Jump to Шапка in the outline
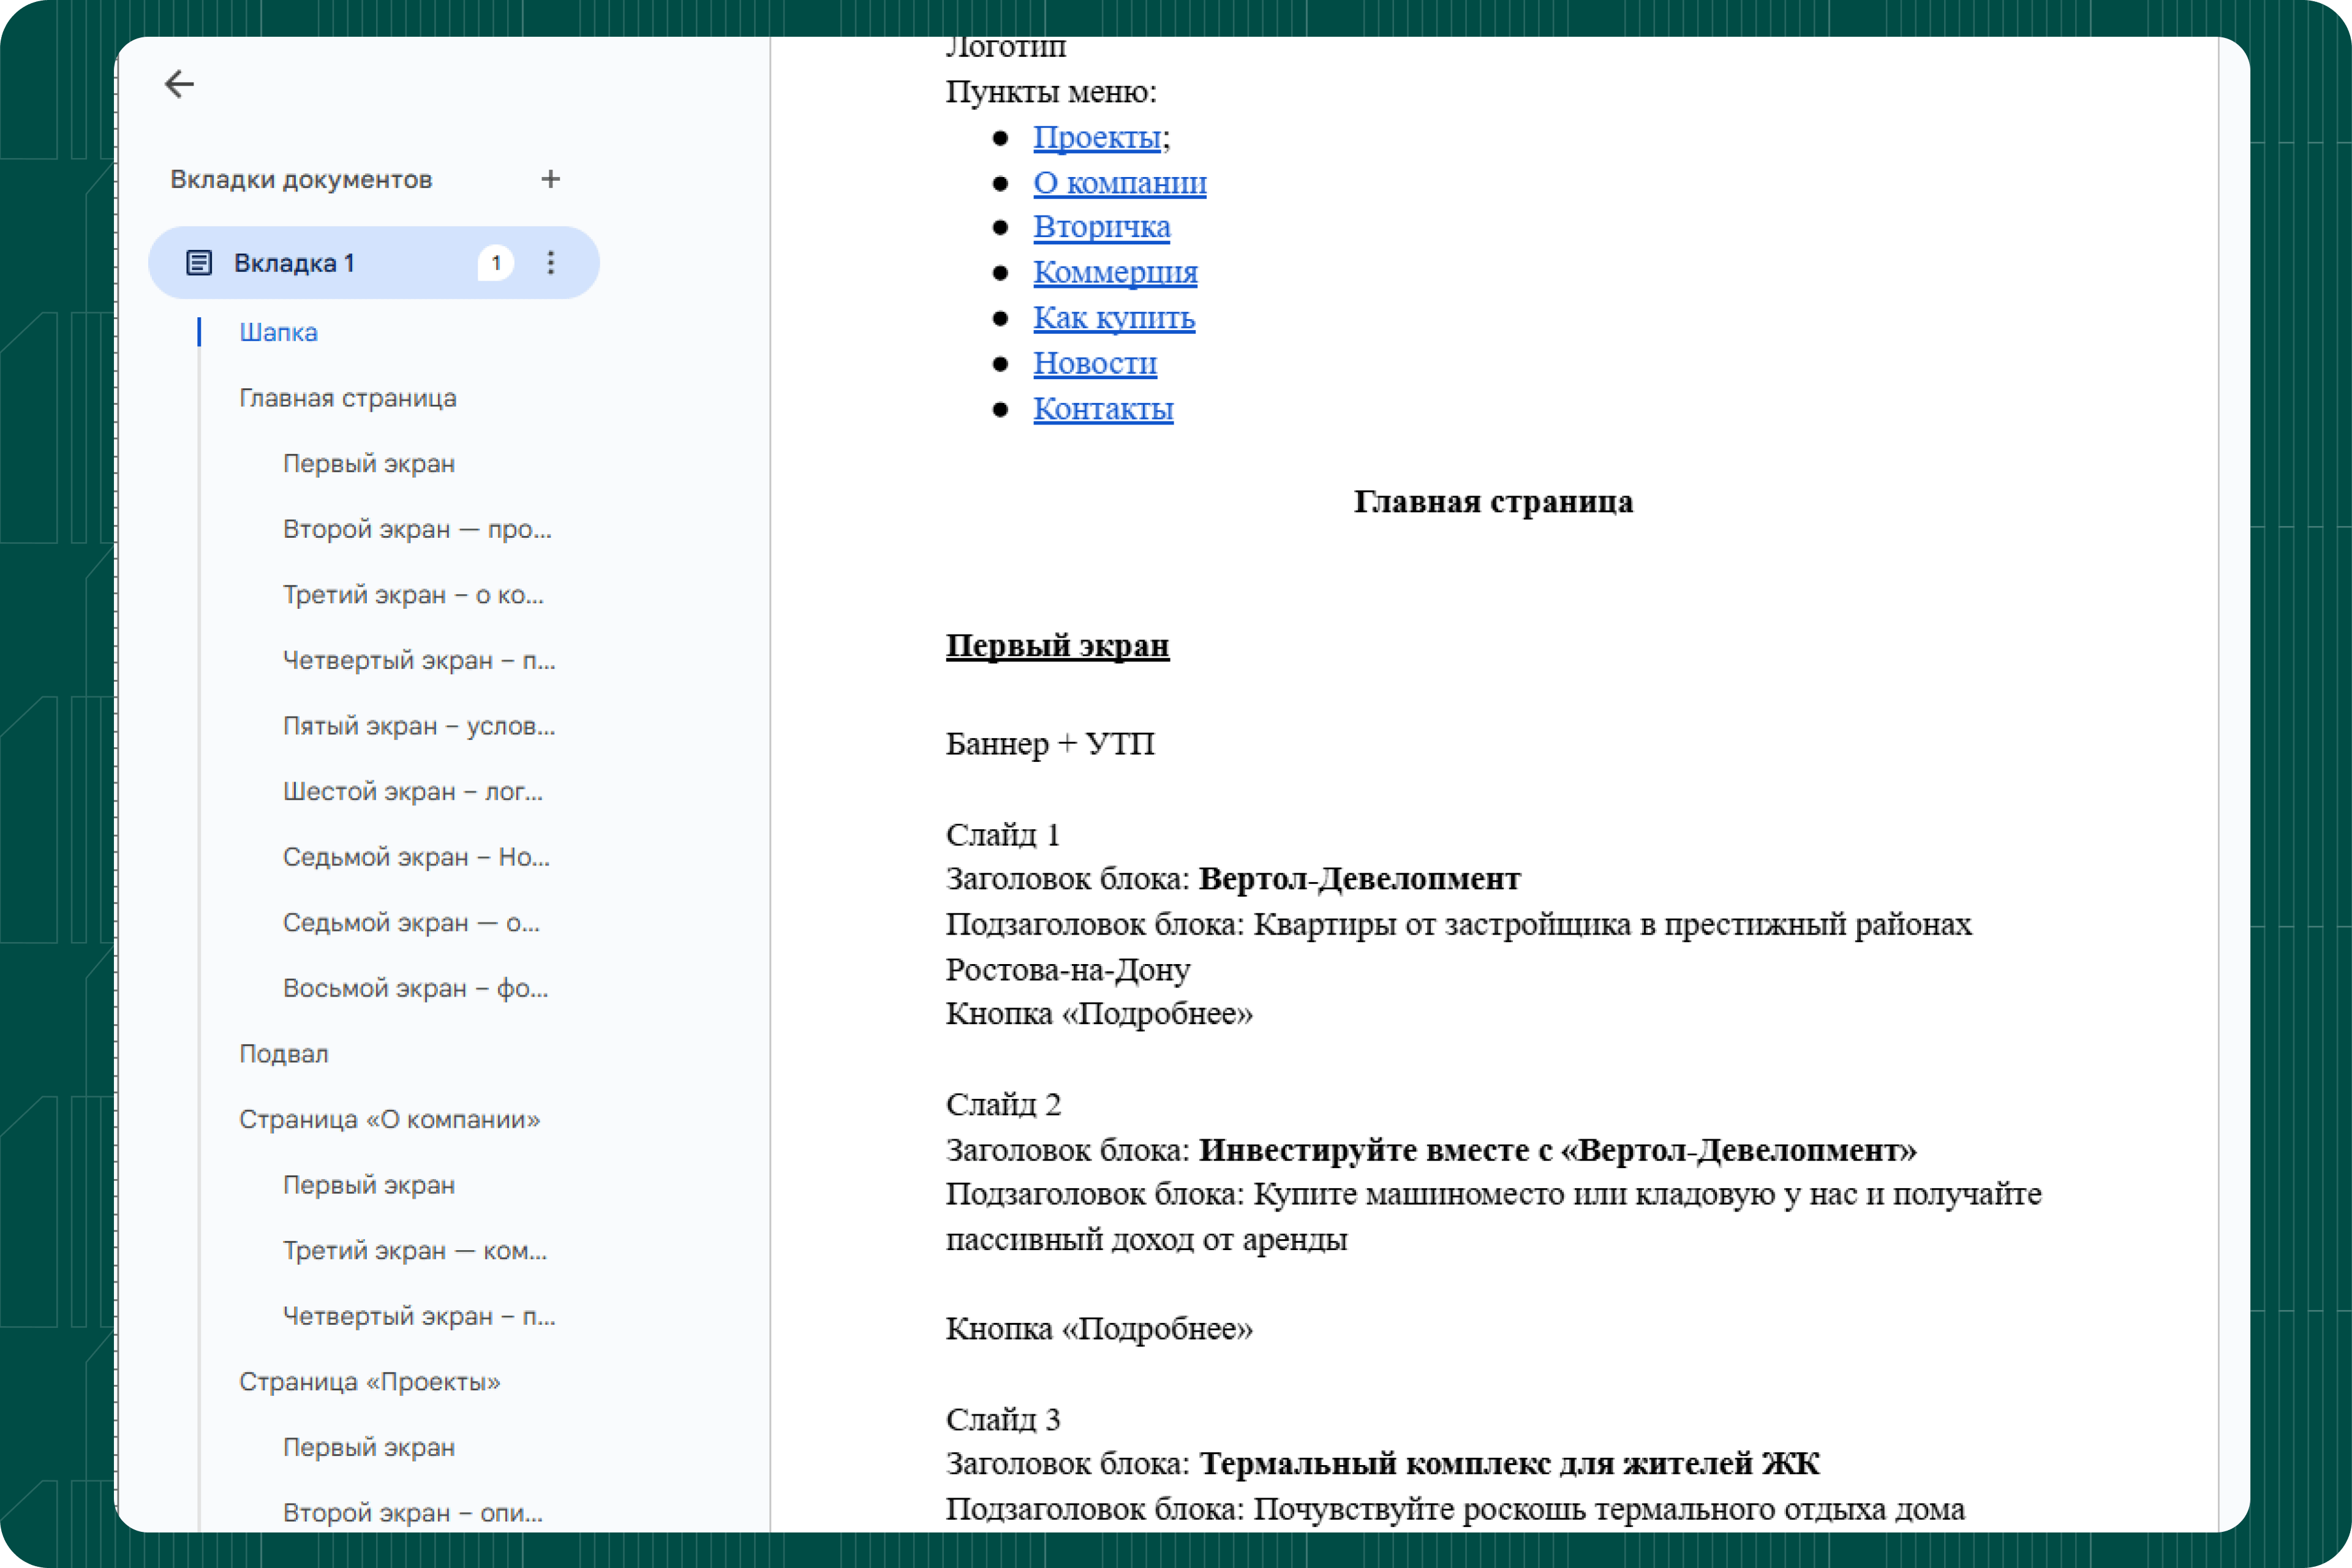 (x=278, y=332)
